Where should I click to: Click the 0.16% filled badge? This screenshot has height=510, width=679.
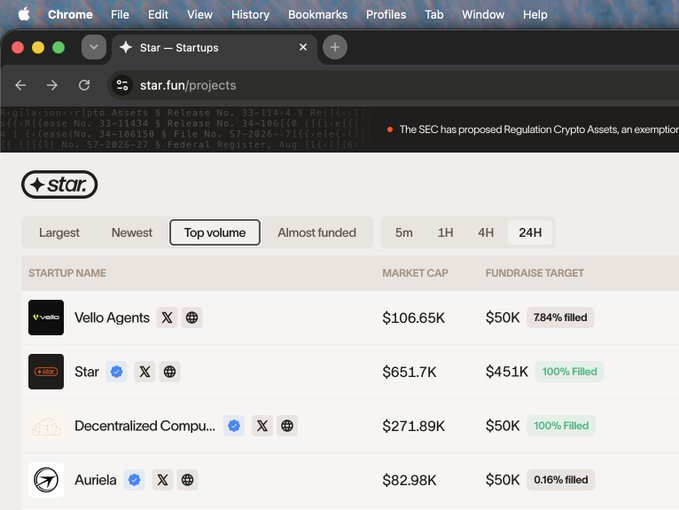(x=561, y=480)
